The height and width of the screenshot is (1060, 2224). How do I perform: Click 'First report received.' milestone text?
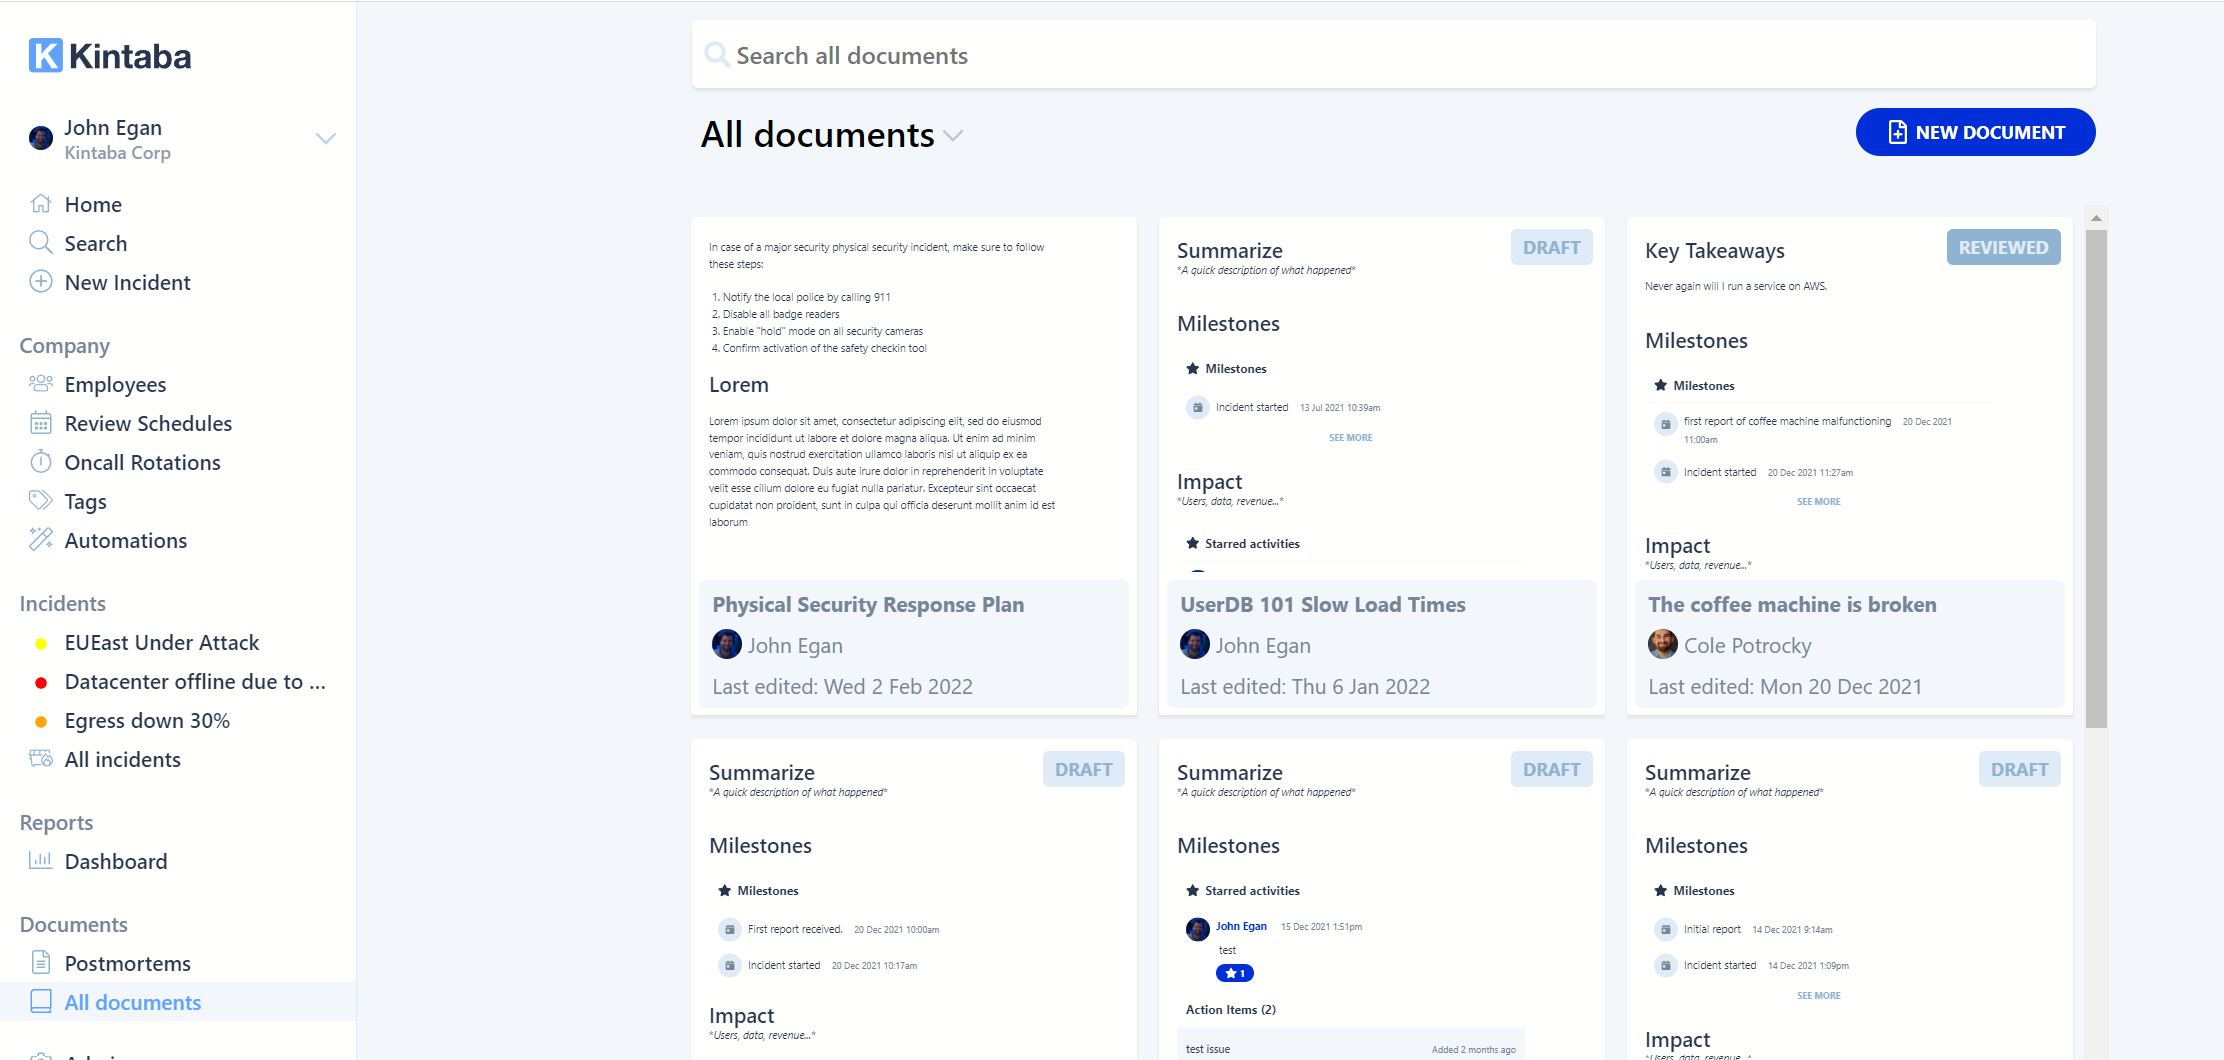[795, 930]
